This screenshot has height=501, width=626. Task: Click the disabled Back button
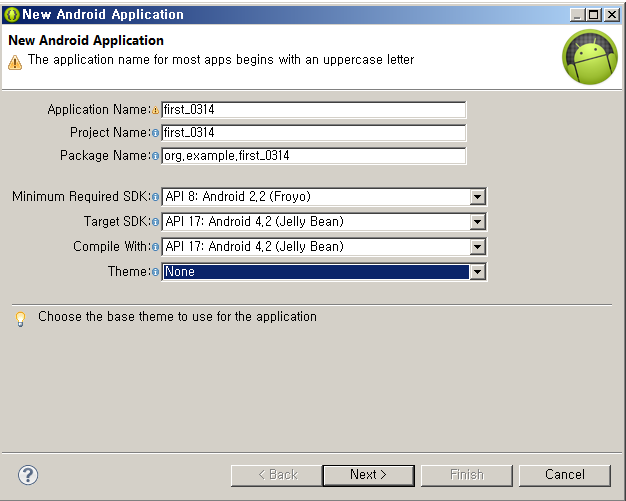[277, 475]
